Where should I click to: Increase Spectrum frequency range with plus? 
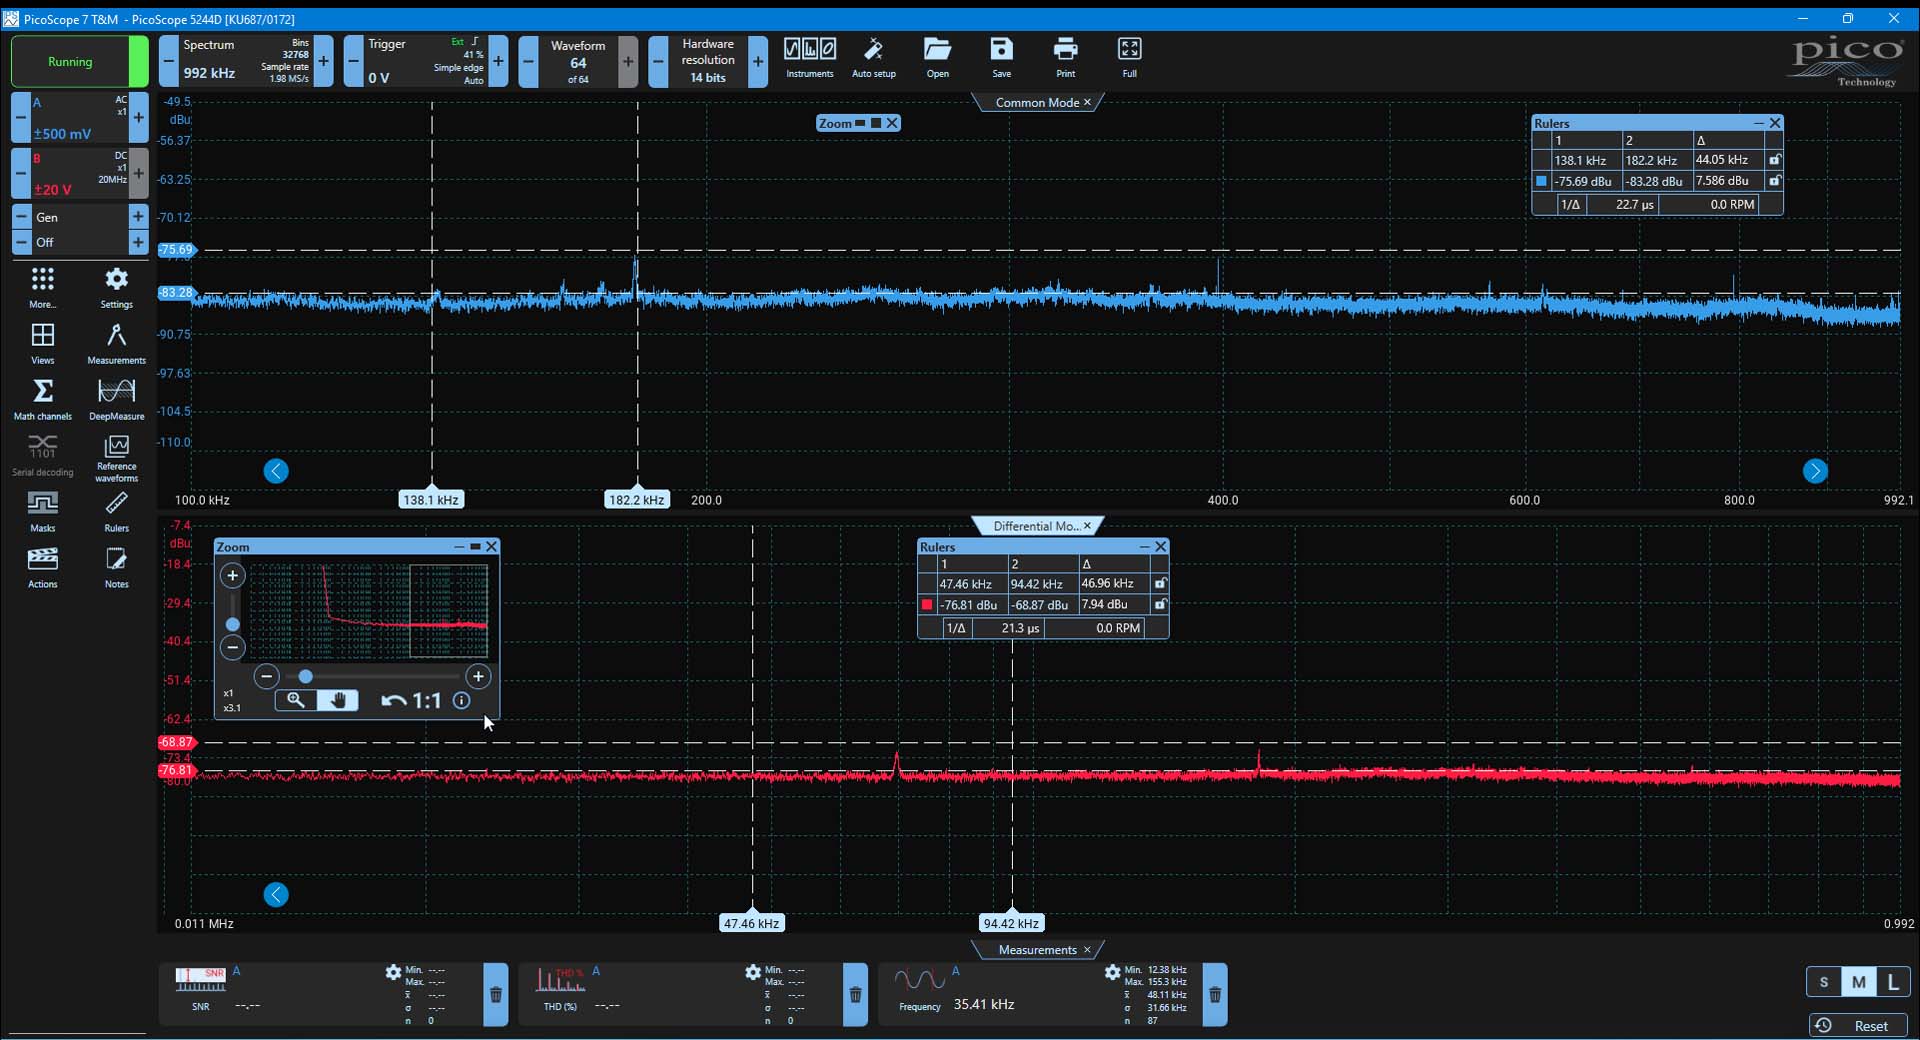[323, 62]
